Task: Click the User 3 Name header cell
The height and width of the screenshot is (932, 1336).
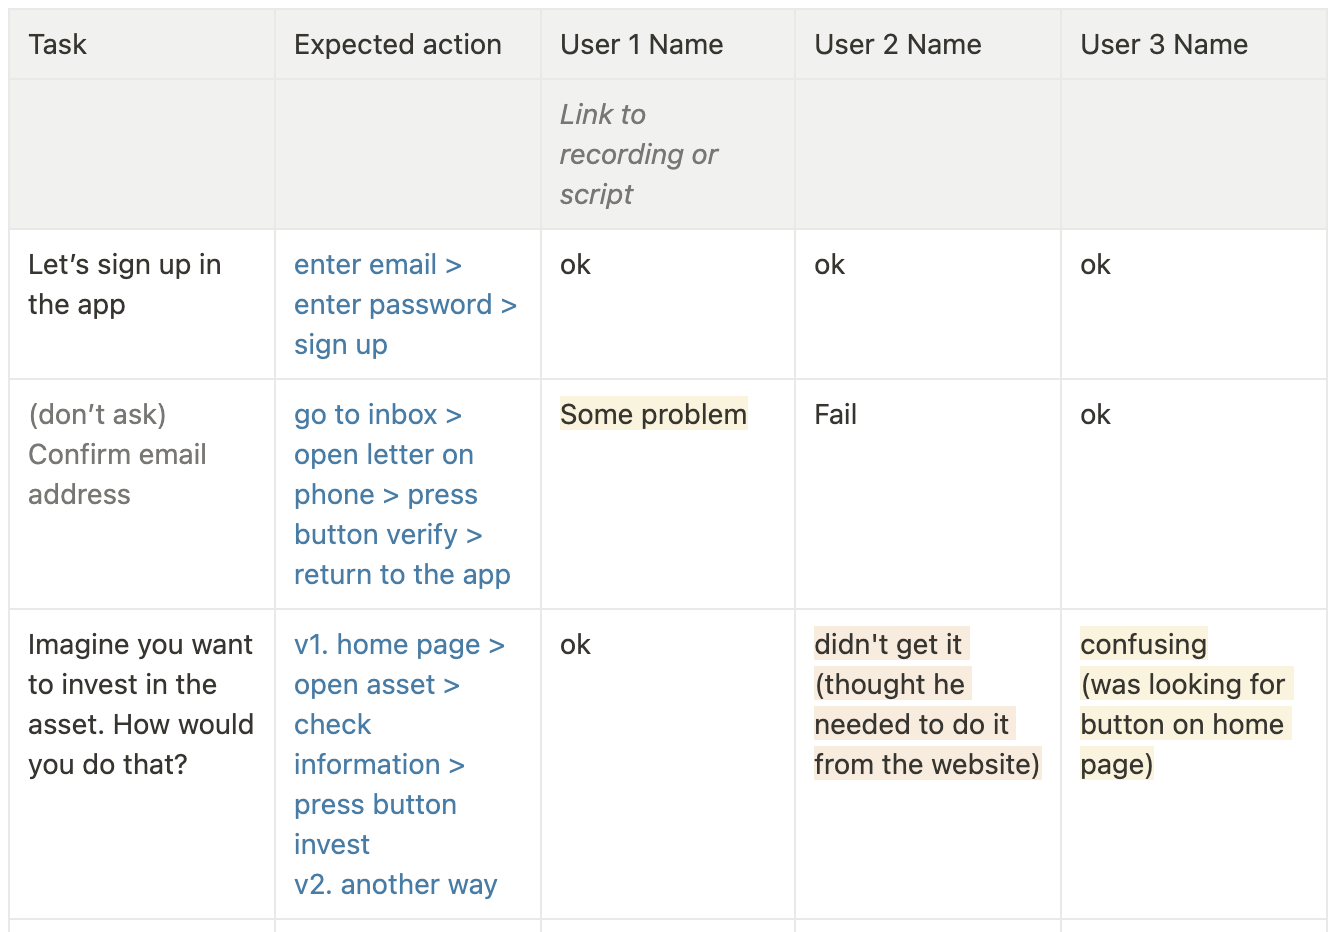Action: [1163, 45]
